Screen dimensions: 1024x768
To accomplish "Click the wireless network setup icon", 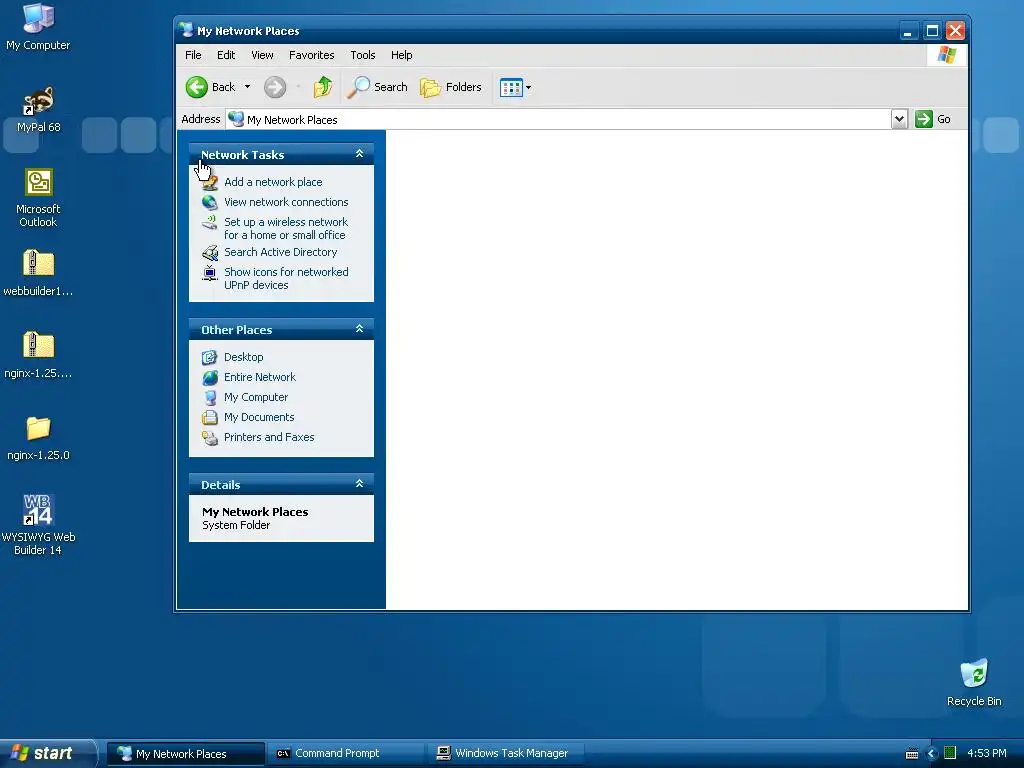I will pos(210,223).
